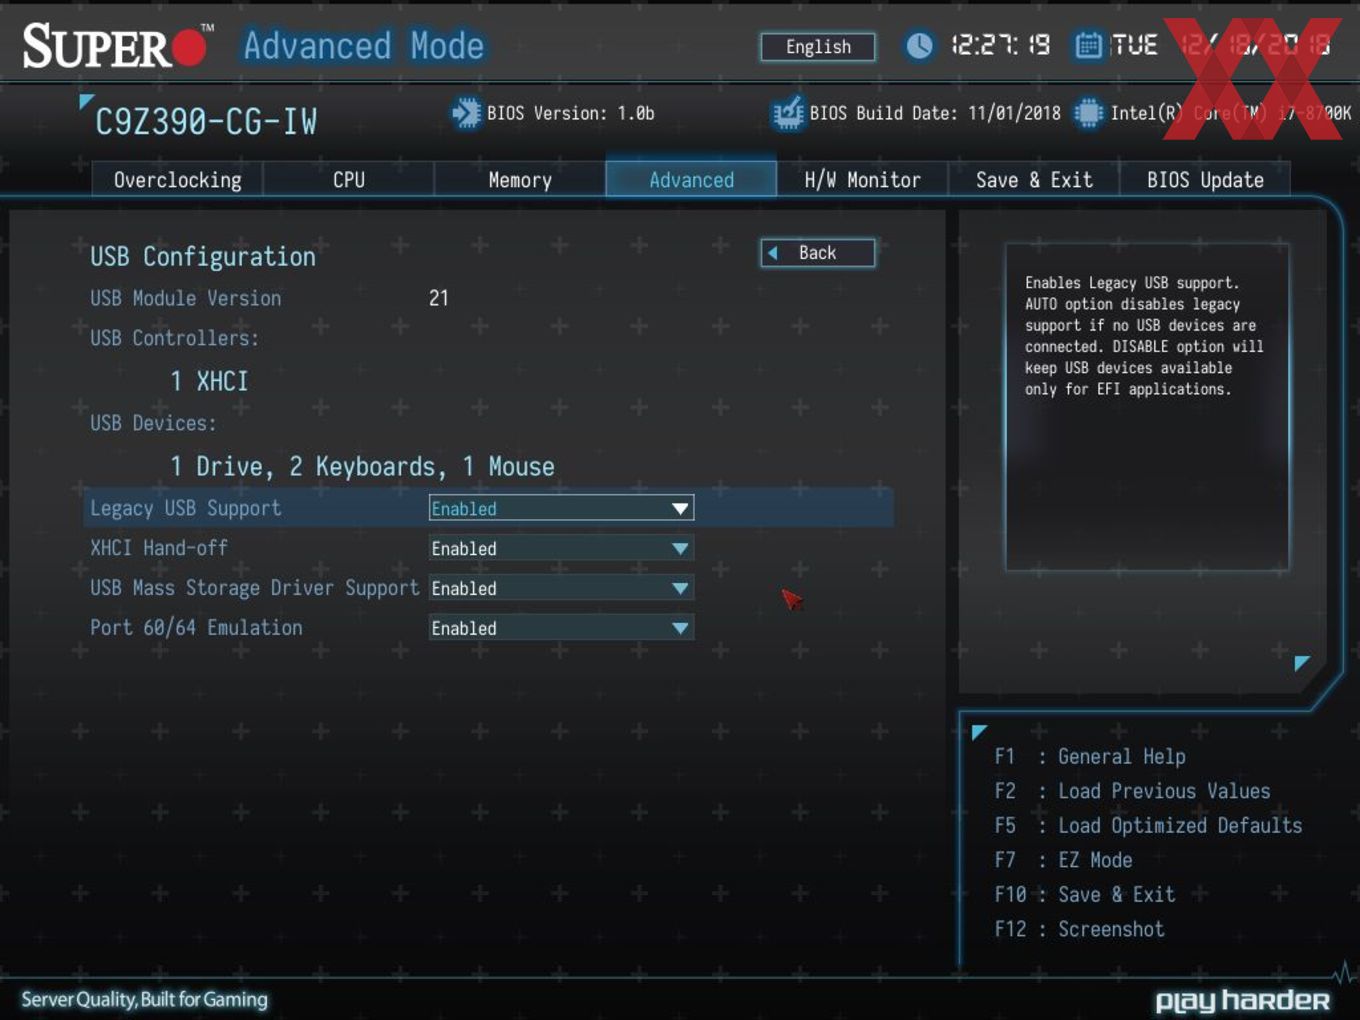Click F12 Screenshot shortcut
The height and width of the screenshot is (1020, 1360).
[1079, 929]
